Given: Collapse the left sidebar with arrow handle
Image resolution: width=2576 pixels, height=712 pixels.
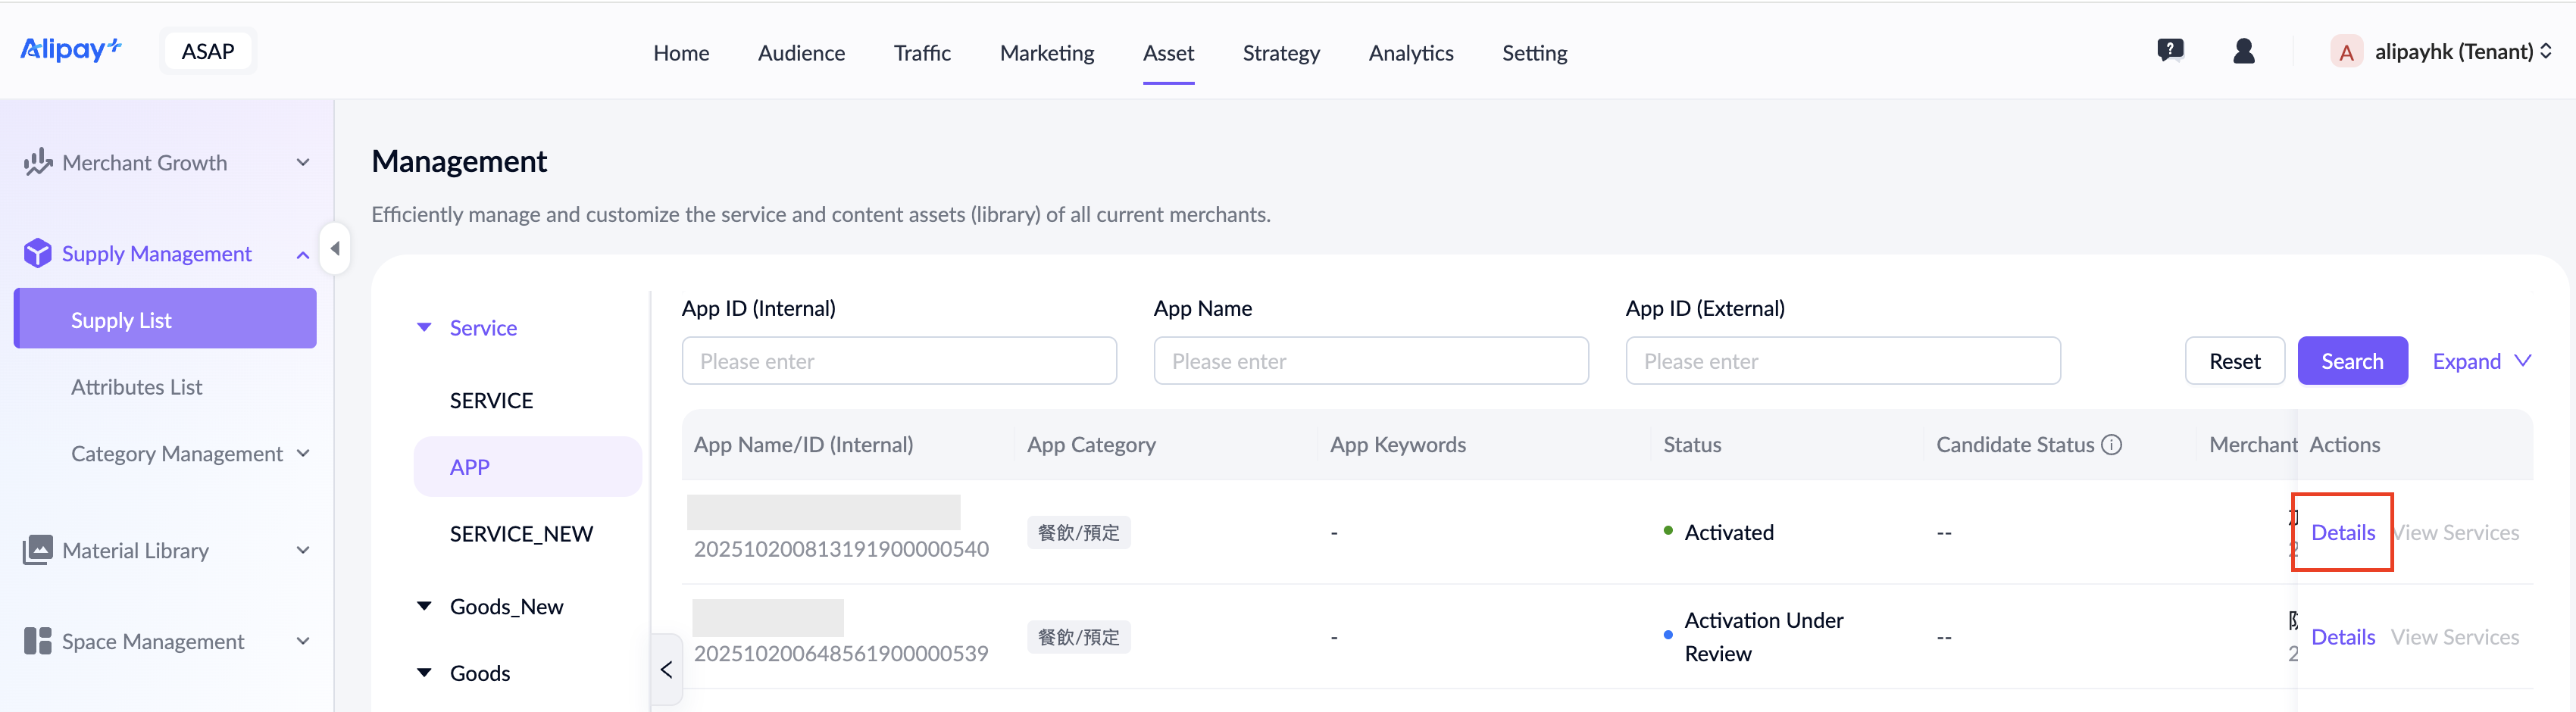Looking at the screenshot, I should tap(335, 248).
